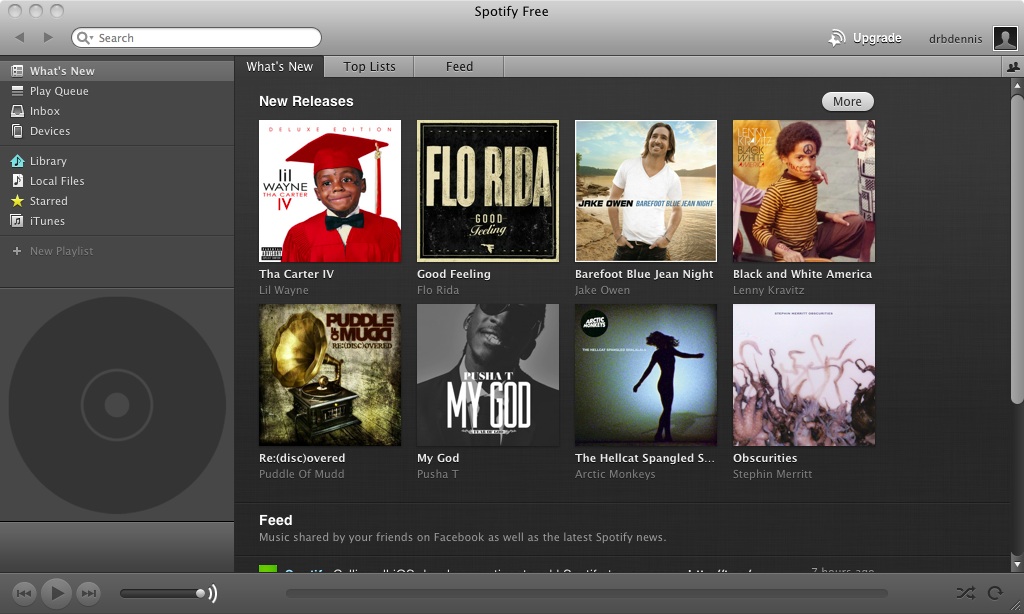Click the Obscurities title link
The height and width of the screenshot is (614, 1024).
[765, 458]
